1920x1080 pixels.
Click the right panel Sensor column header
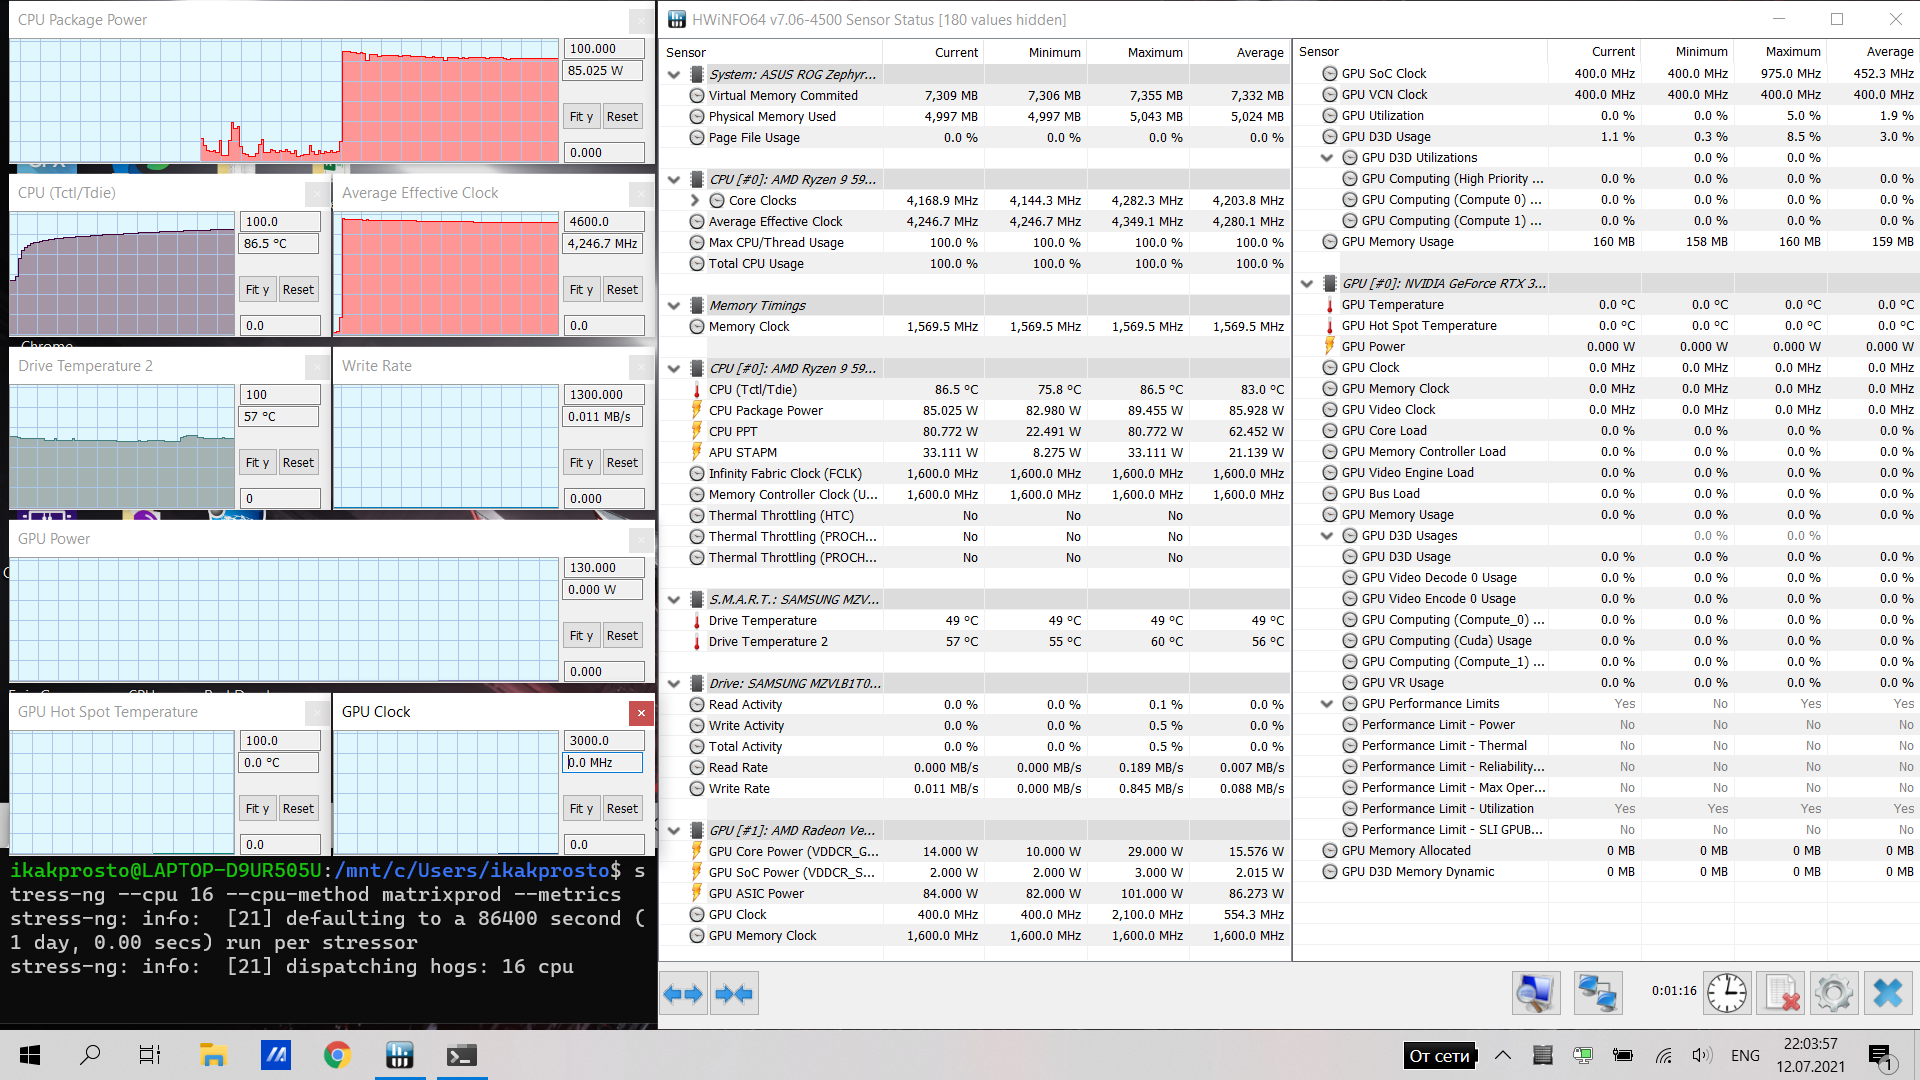pyautogui.click(x=1420, y=52)
